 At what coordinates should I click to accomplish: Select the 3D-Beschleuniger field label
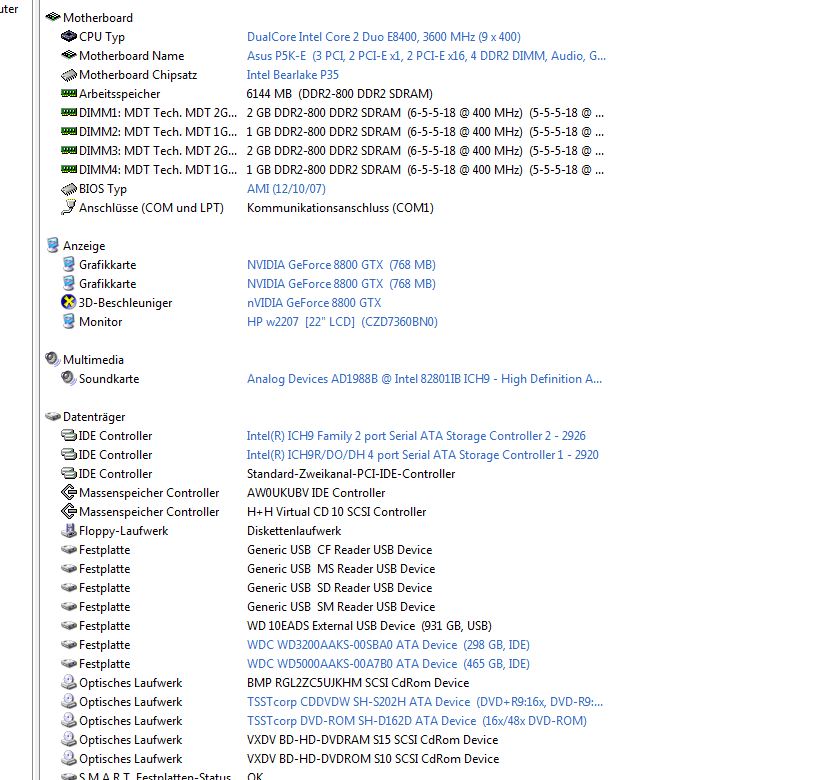[125, 302]
